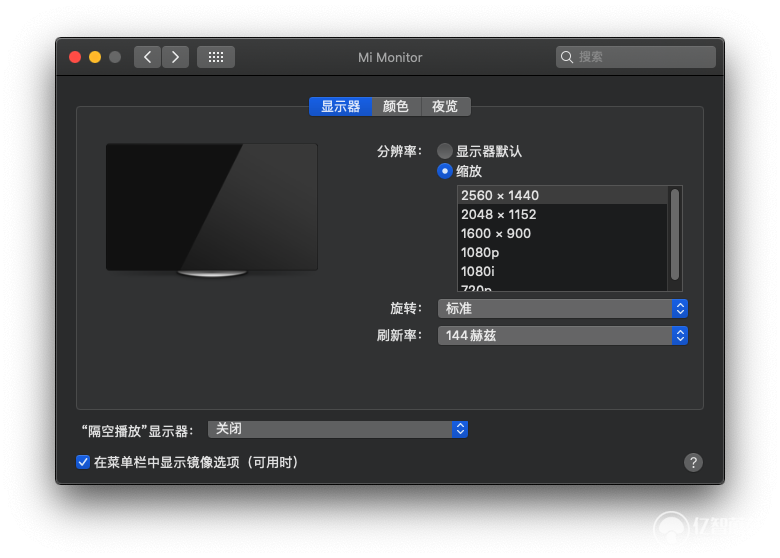
Task: Switch to the 颜色 tab
Action: coord(396,106)
